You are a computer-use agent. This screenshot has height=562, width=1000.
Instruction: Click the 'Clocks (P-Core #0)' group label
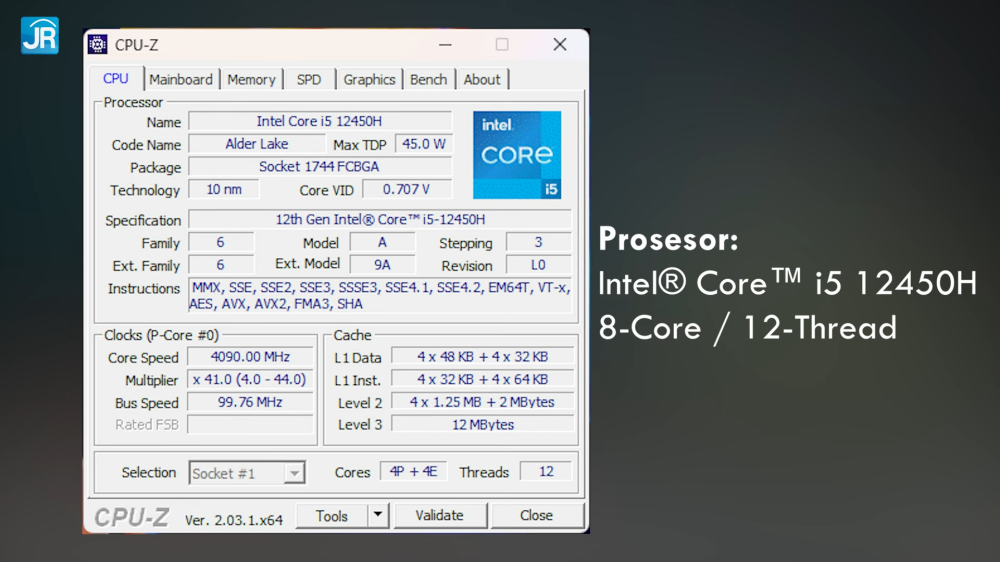click(x=161, y=335)
